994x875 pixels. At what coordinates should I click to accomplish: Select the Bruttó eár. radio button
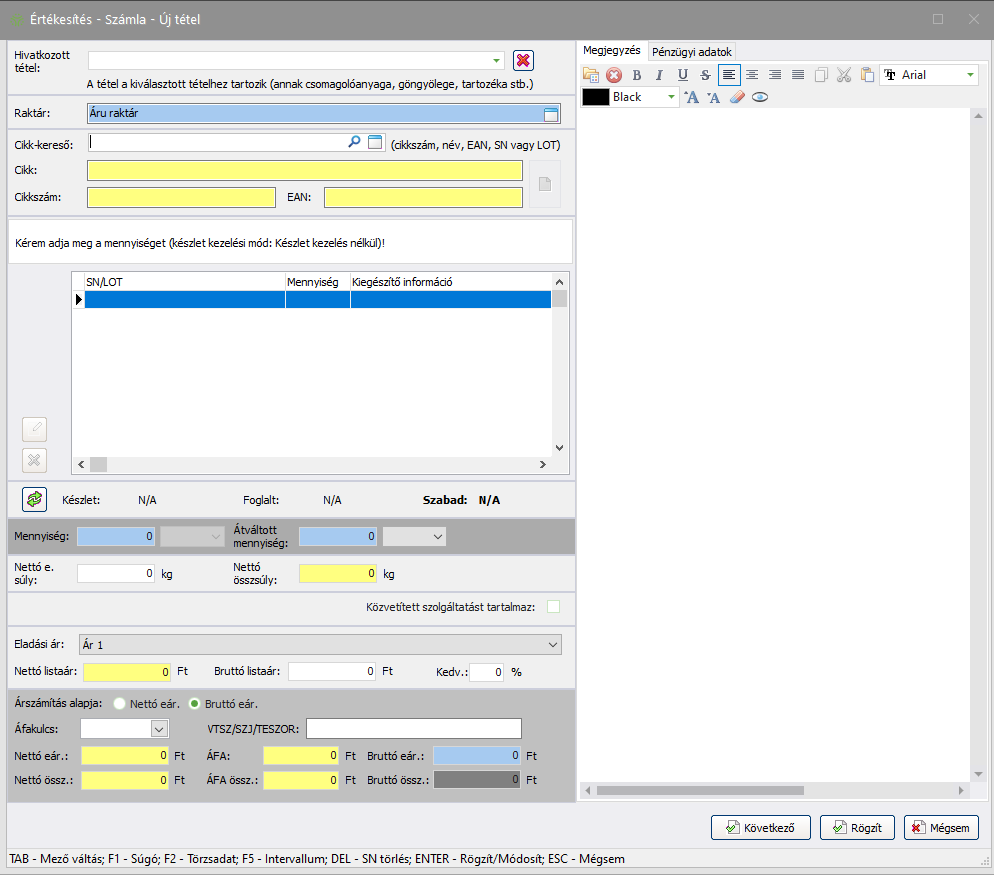coord(196,703)
